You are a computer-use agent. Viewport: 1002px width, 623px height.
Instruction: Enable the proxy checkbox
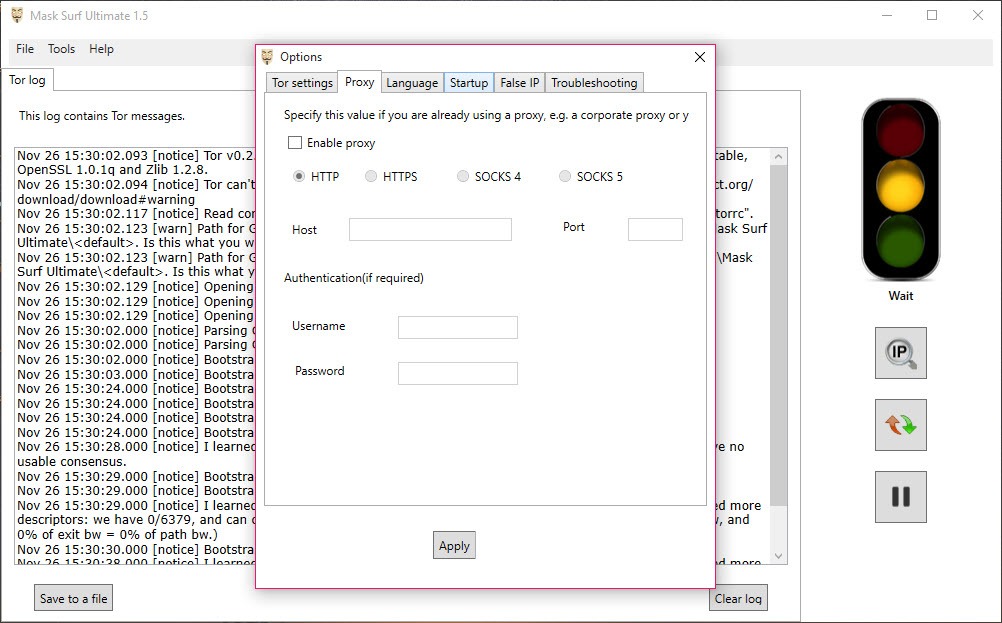click(x=295, y=142)
